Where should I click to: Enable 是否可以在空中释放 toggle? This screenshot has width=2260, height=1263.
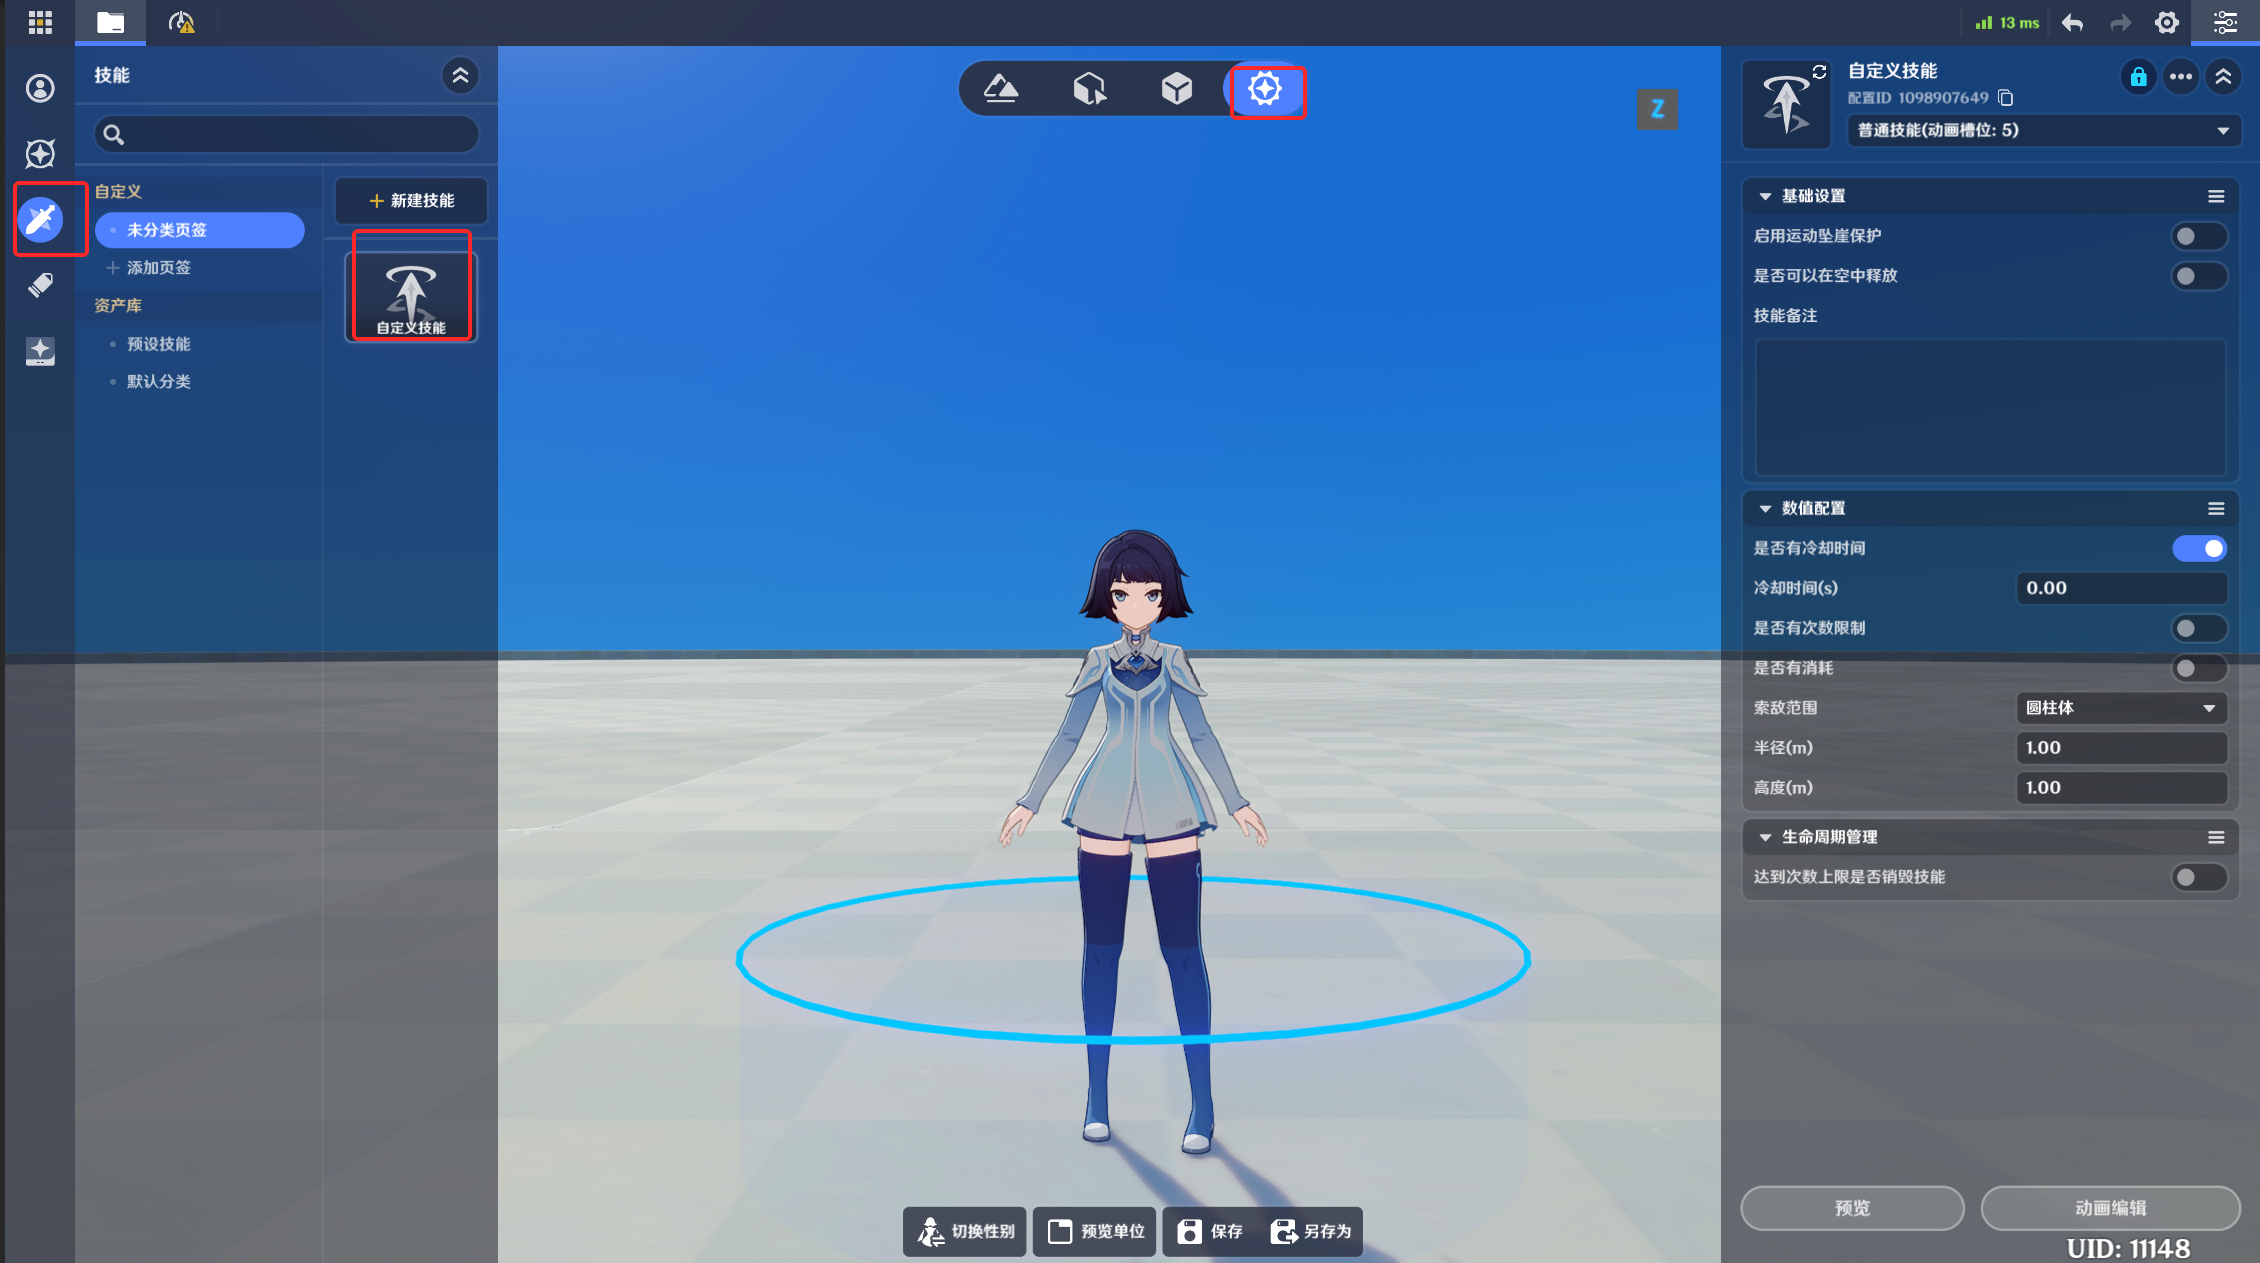2198,276
